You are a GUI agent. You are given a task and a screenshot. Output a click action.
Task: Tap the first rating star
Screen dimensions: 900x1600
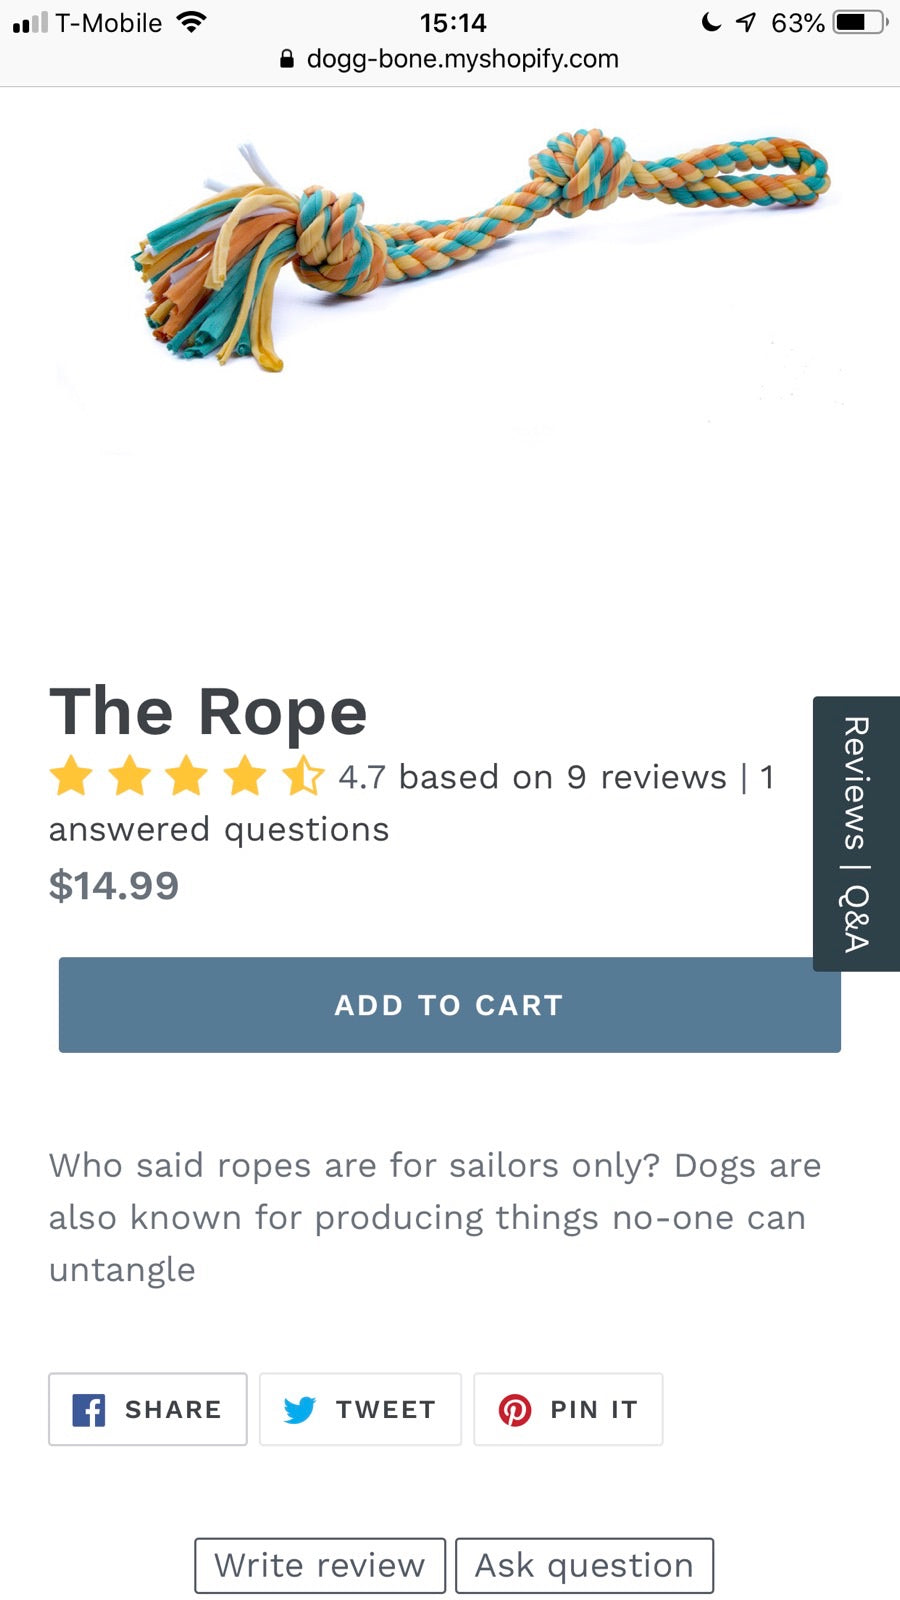[72, 777]
